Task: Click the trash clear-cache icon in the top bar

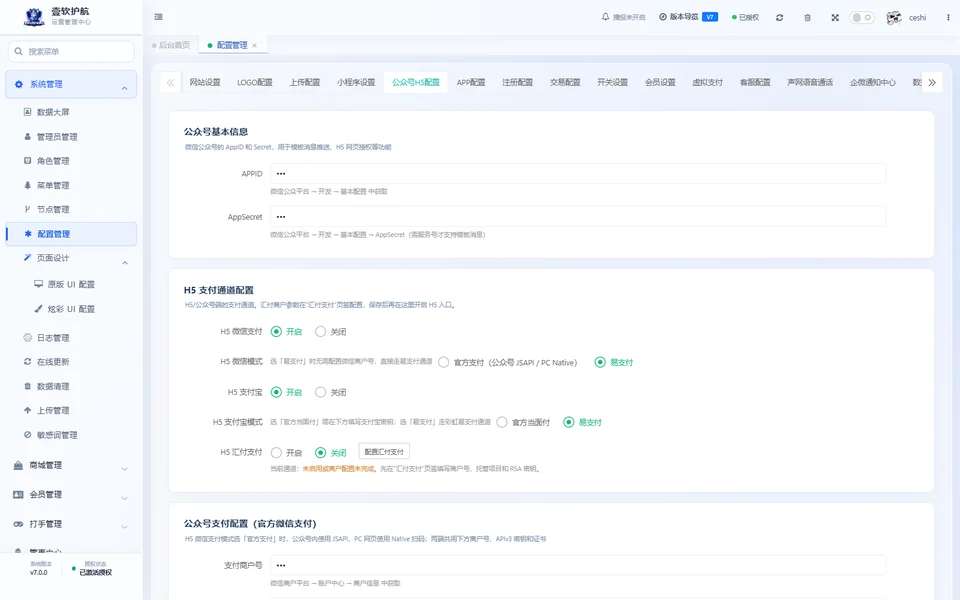Action: click(x=808, y=18)
